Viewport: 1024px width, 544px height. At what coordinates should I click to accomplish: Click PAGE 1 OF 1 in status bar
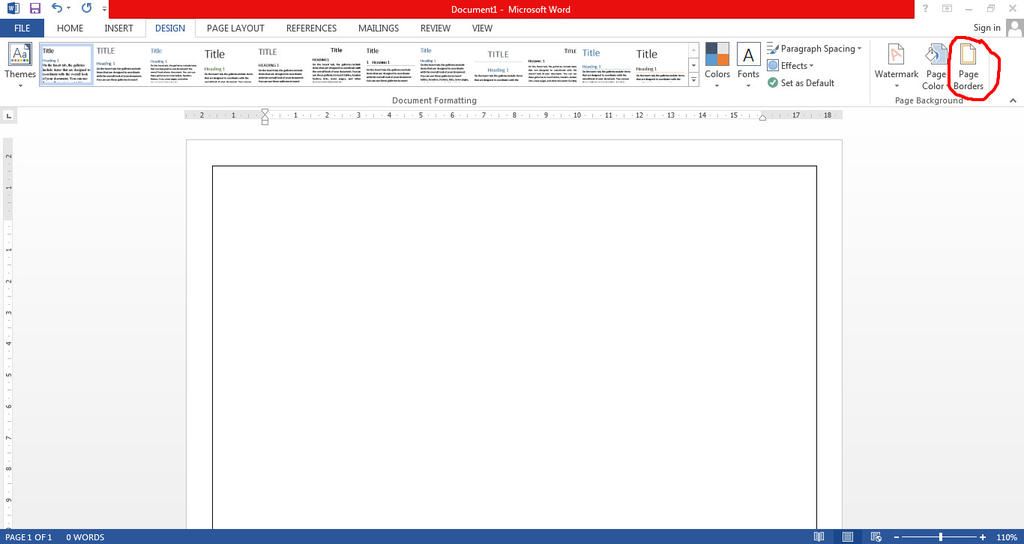click(28, 537)
